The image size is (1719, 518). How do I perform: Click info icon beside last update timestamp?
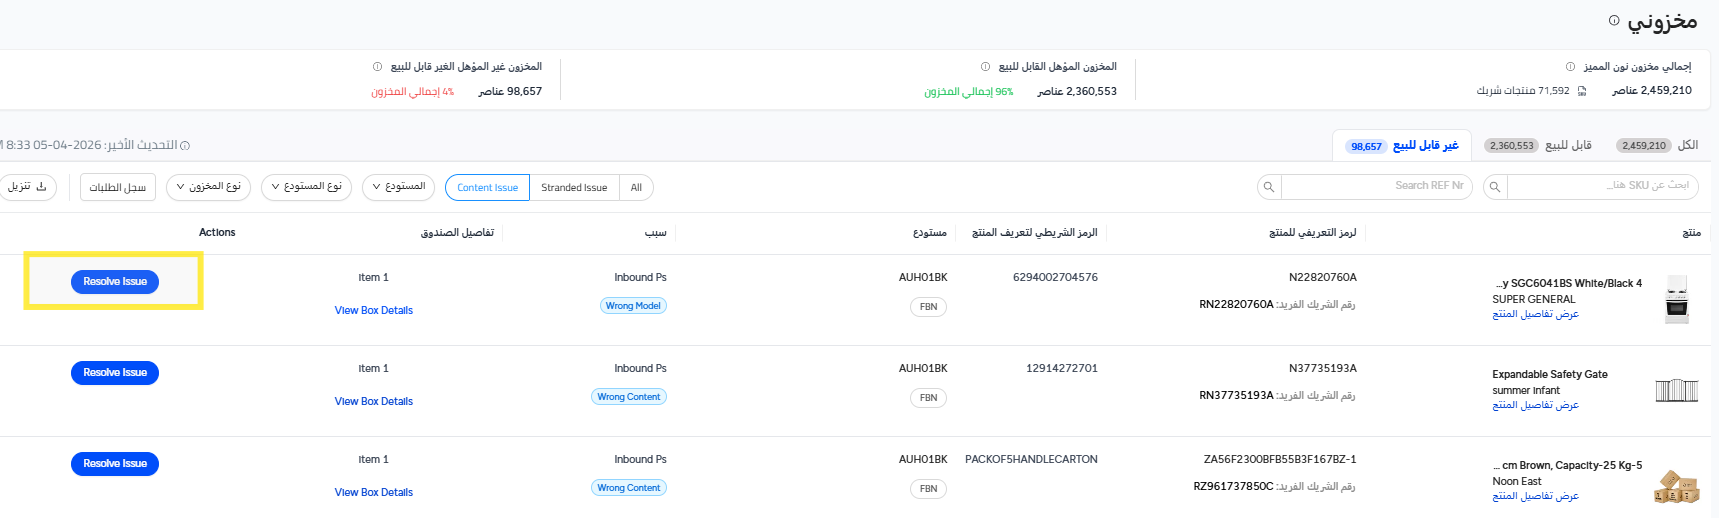[185, 146]
